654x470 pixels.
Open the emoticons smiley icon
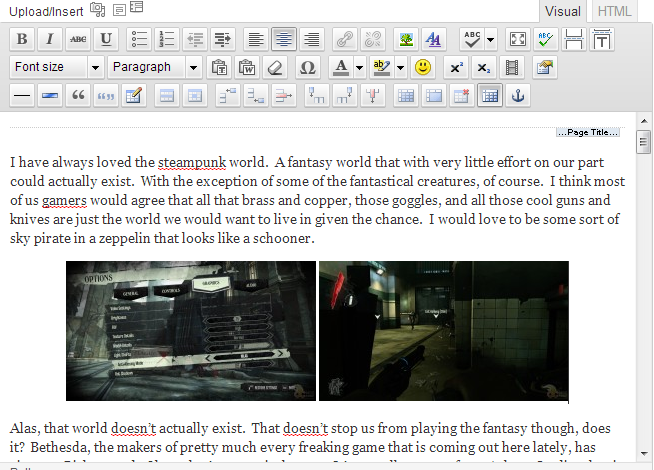point(423,67)
